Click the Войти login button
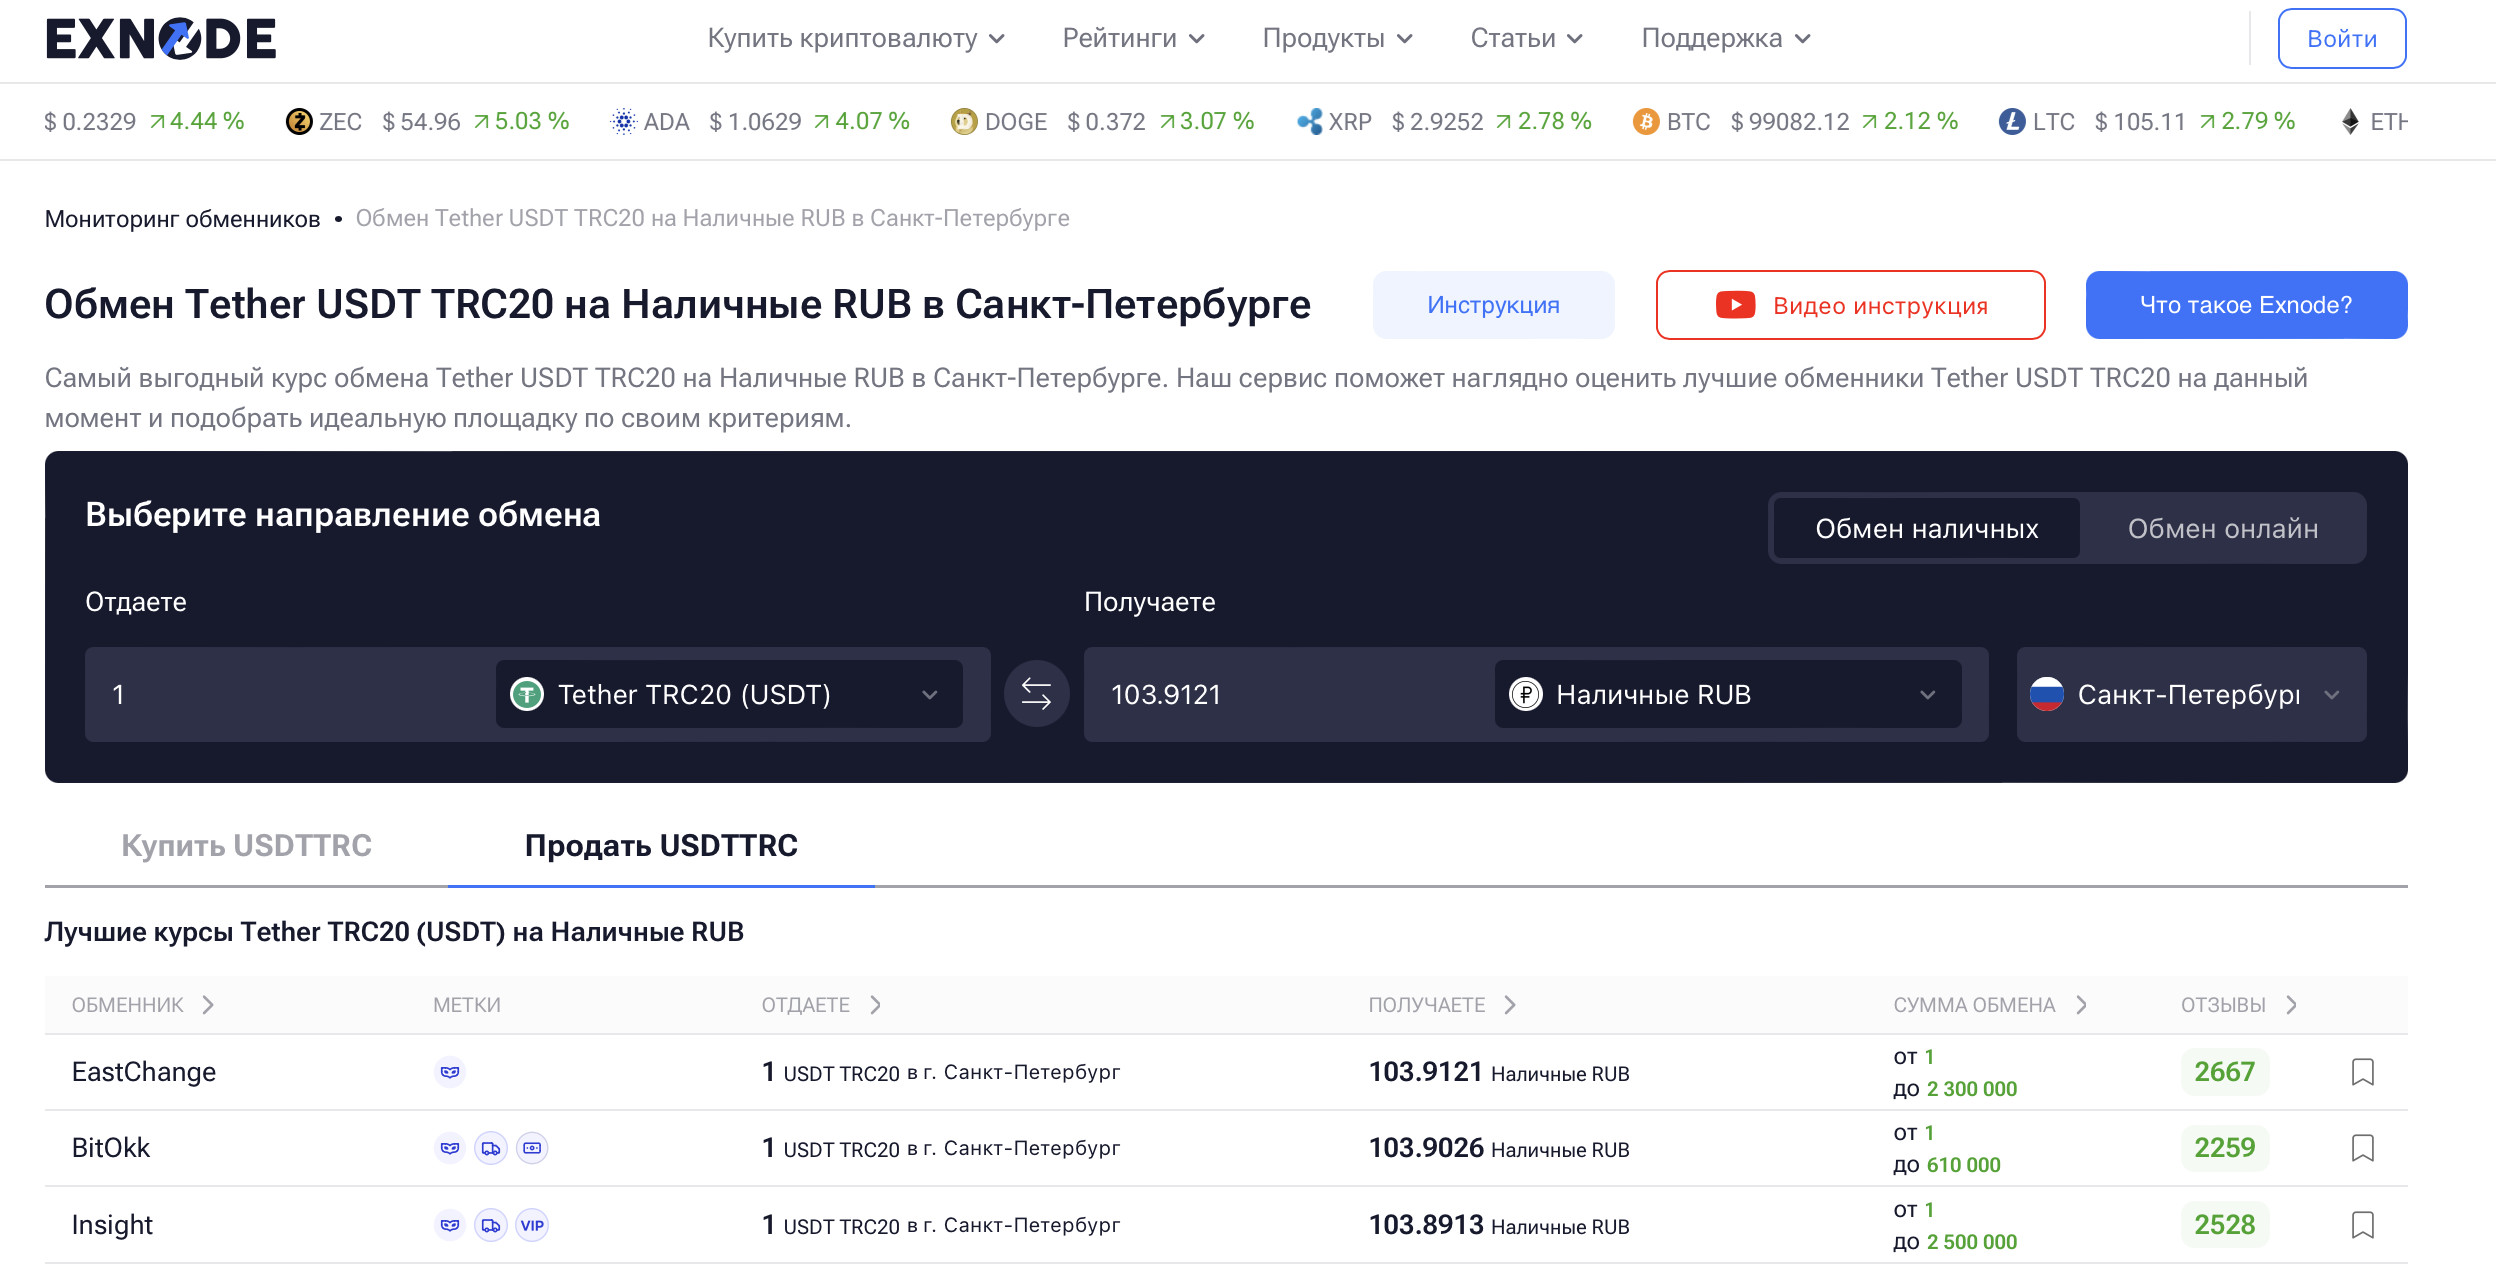The height and width of the screenshot is (1276, 2496). (2341, 39)
